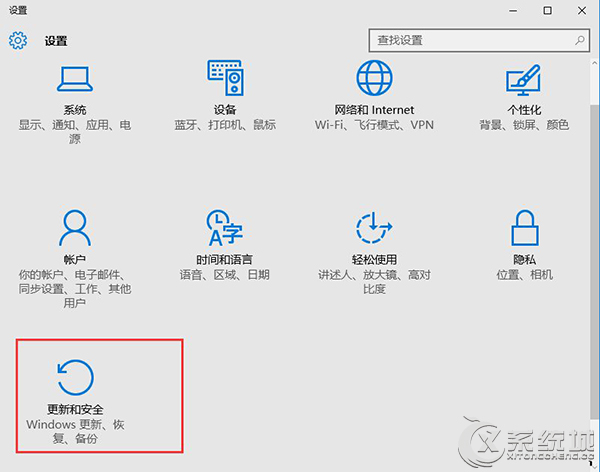The height and width of the screenshot is (472, 600).
Task: Click the 讲述人、放大镜、高对比度 description
Action: [x=374, y=282]
